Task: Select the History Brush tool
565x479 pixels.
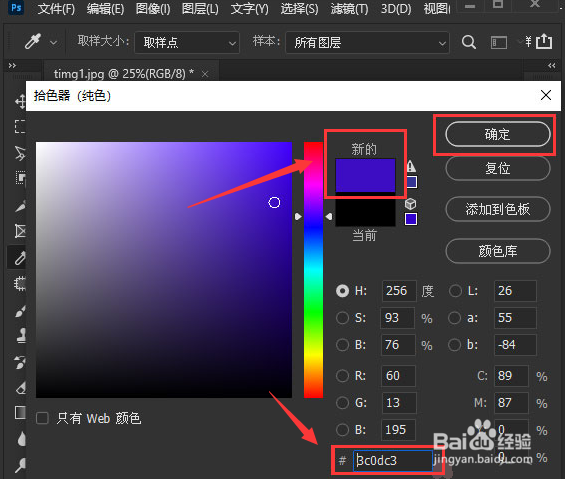Action: 20,362
